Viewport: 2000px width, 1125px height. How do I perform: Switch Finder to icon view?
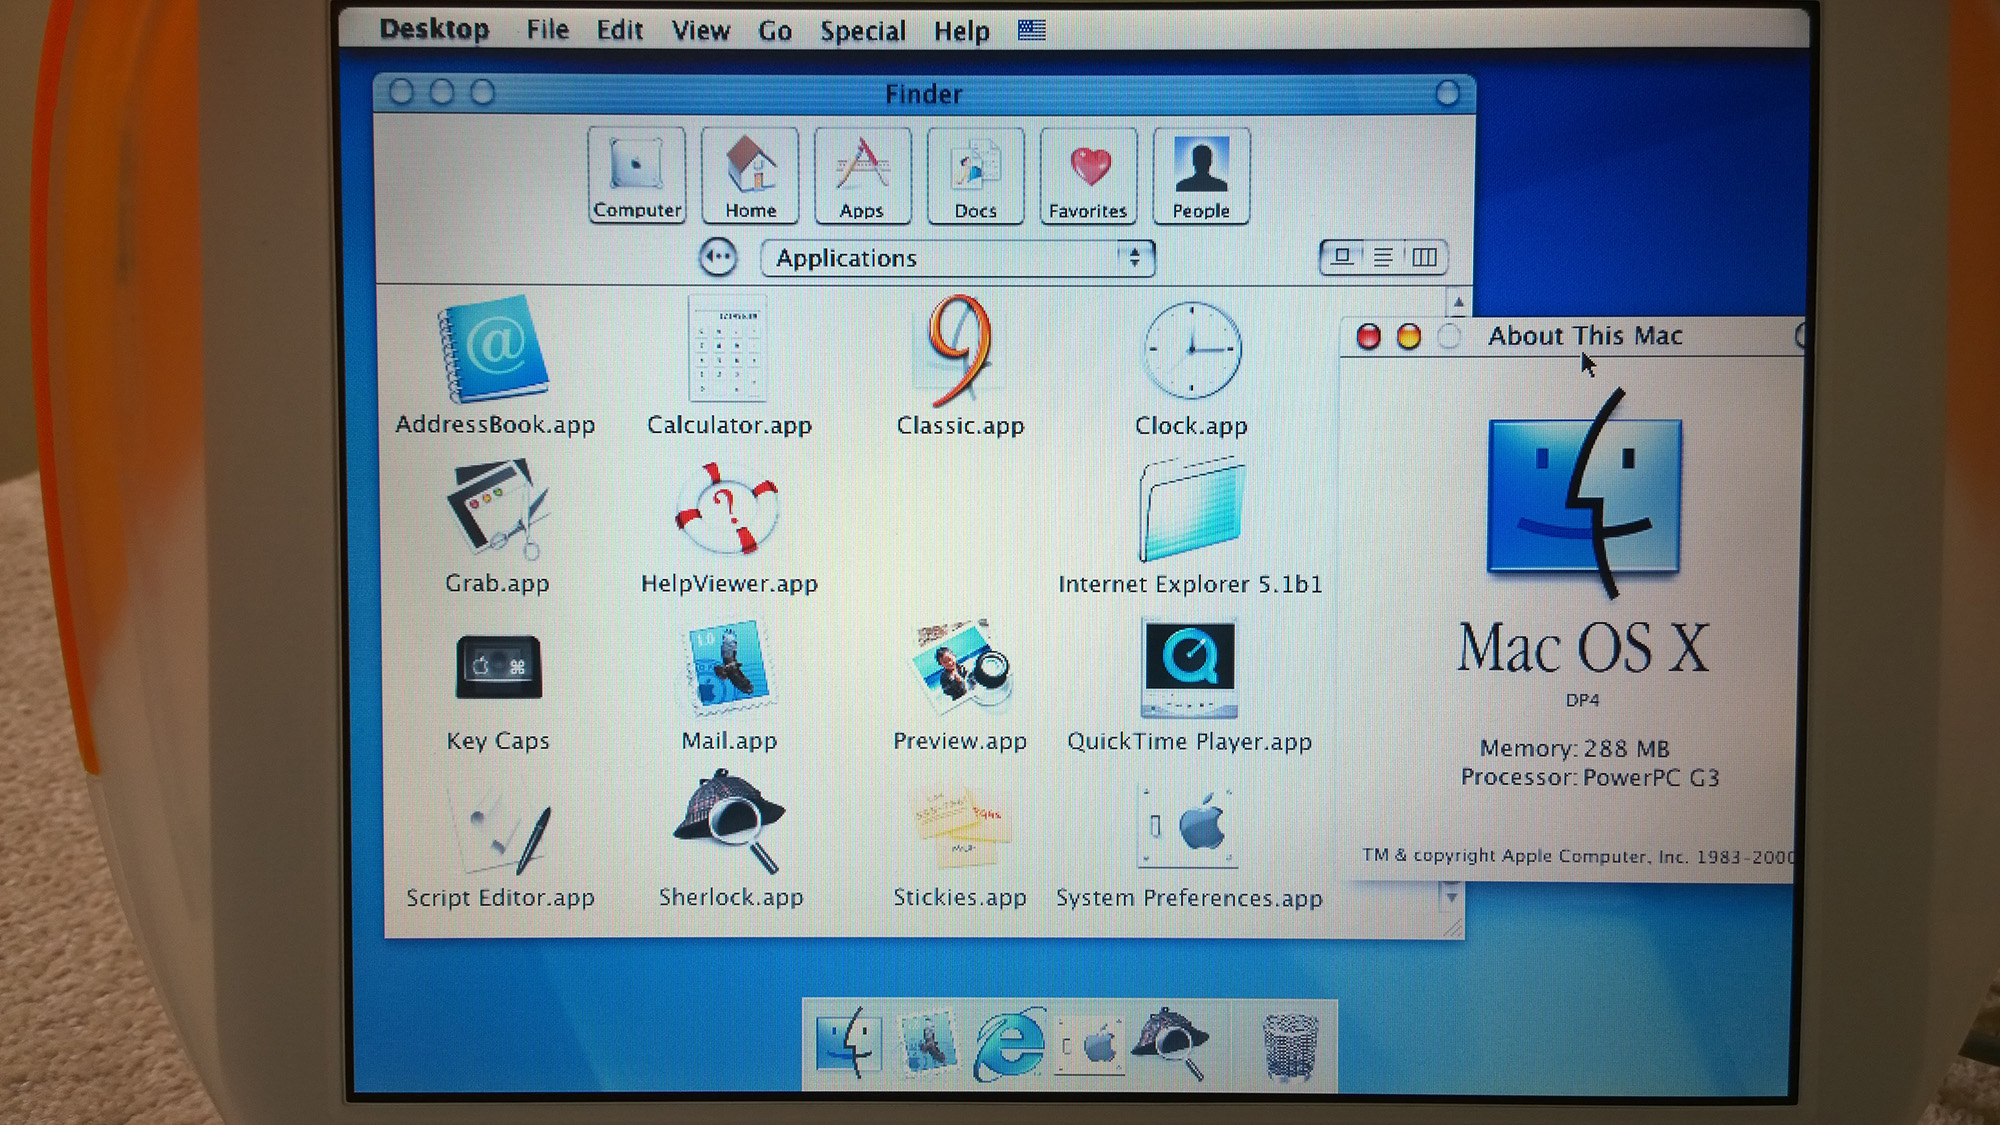coord(1343,257)
